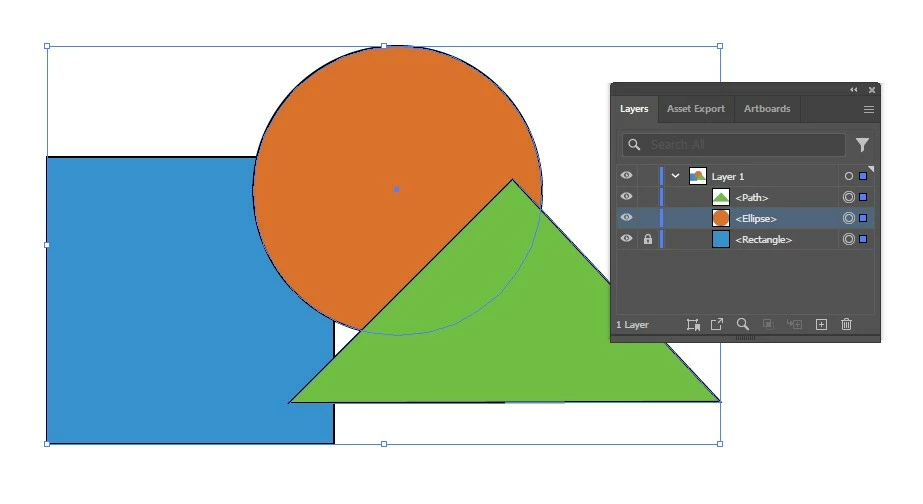Select the Layer 1 name
Viewport: 923px width, 504px height.
tap(728, 177)
